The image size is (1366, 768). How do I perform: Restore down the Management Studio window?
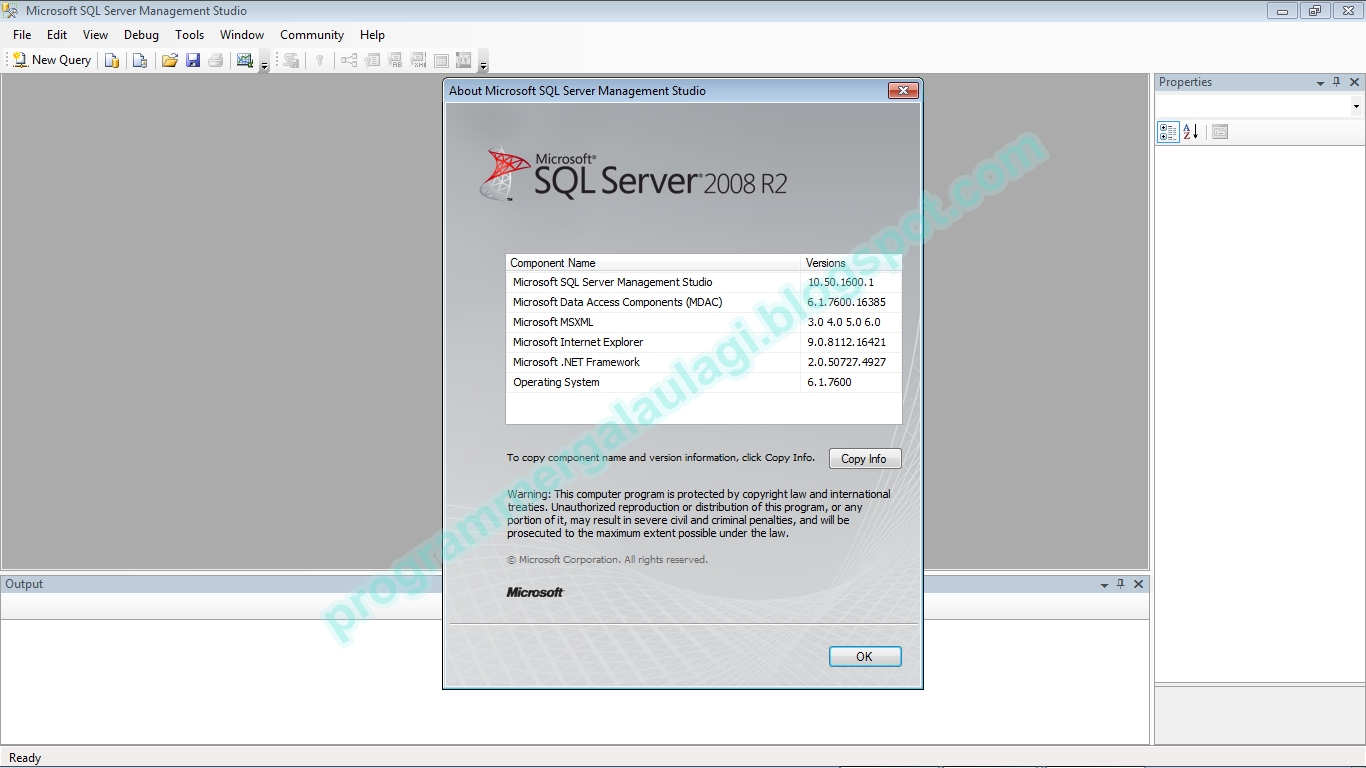[x=1315, y=11]
